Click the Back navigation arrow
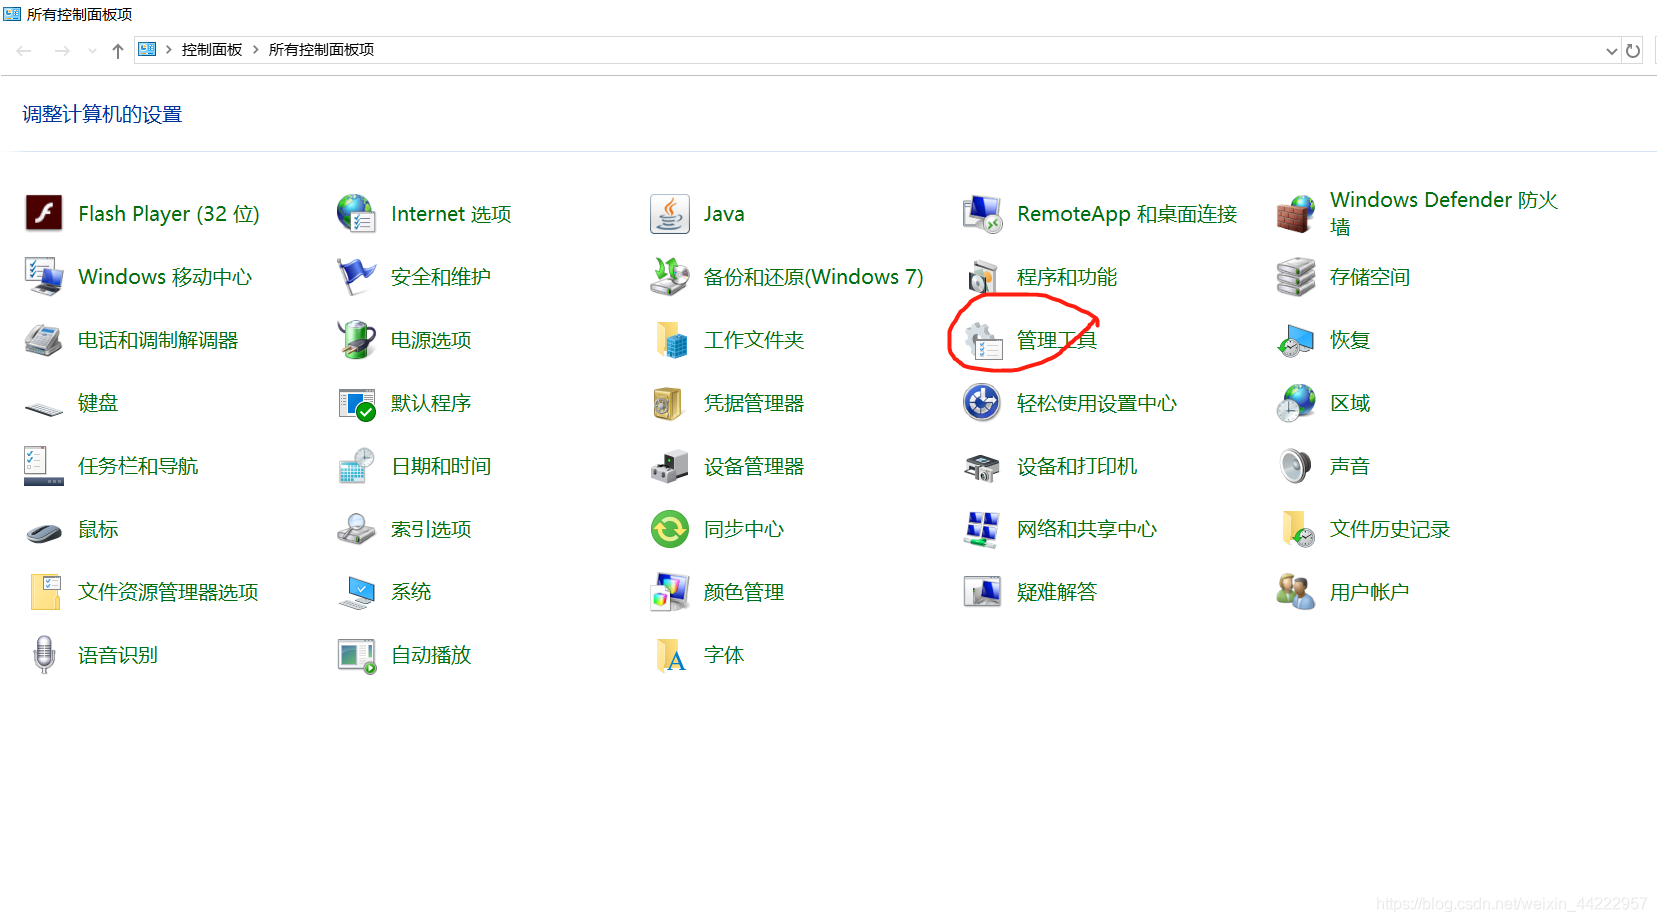Screen dimensions: 1657x922 pos(24,50)
